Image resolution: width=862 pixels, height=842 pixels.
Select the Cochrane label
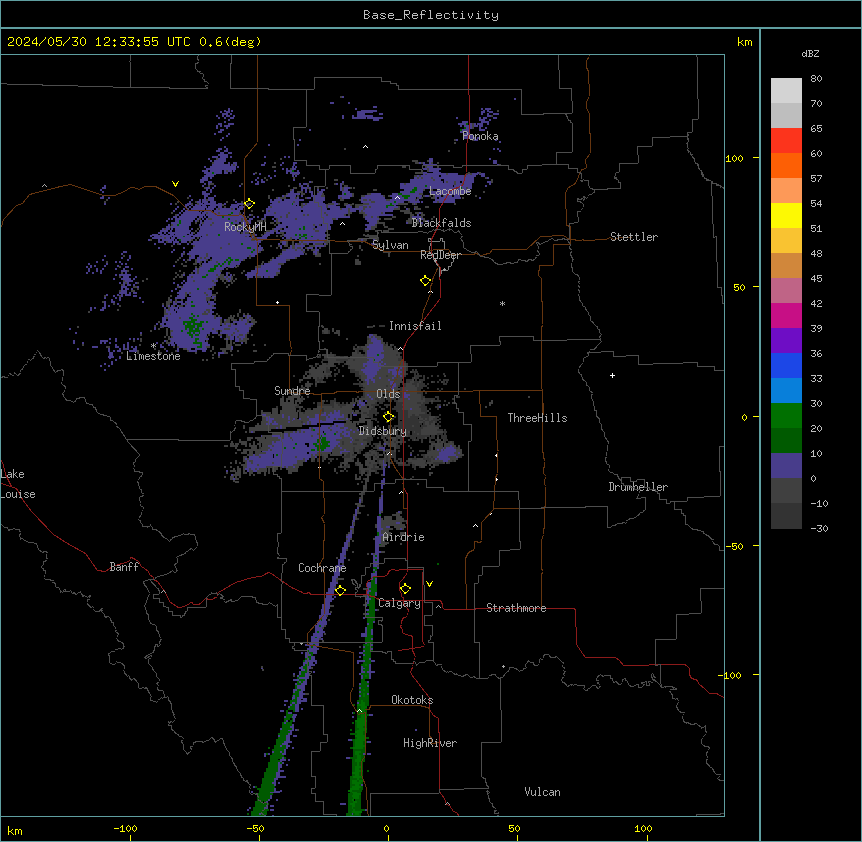click(322, 568)
